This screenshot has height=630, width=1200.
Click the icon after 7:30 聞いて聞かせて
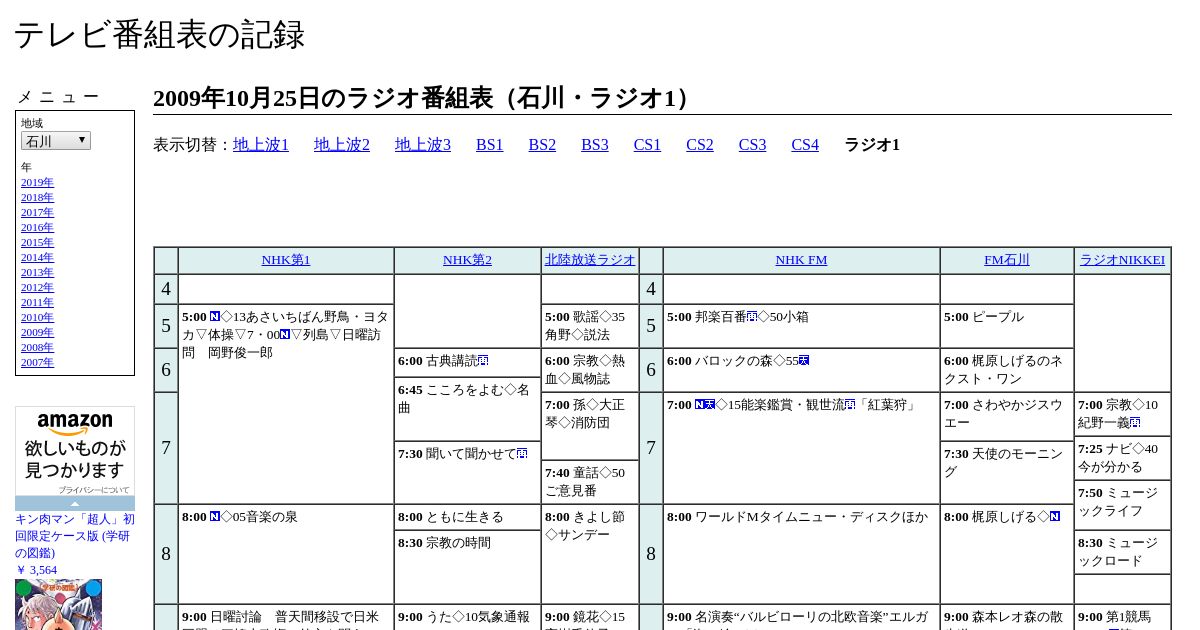522,454
